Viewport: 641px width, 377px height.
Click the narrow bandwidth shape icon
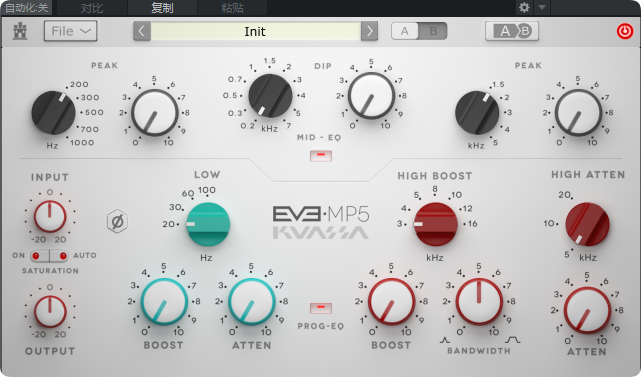445,340
